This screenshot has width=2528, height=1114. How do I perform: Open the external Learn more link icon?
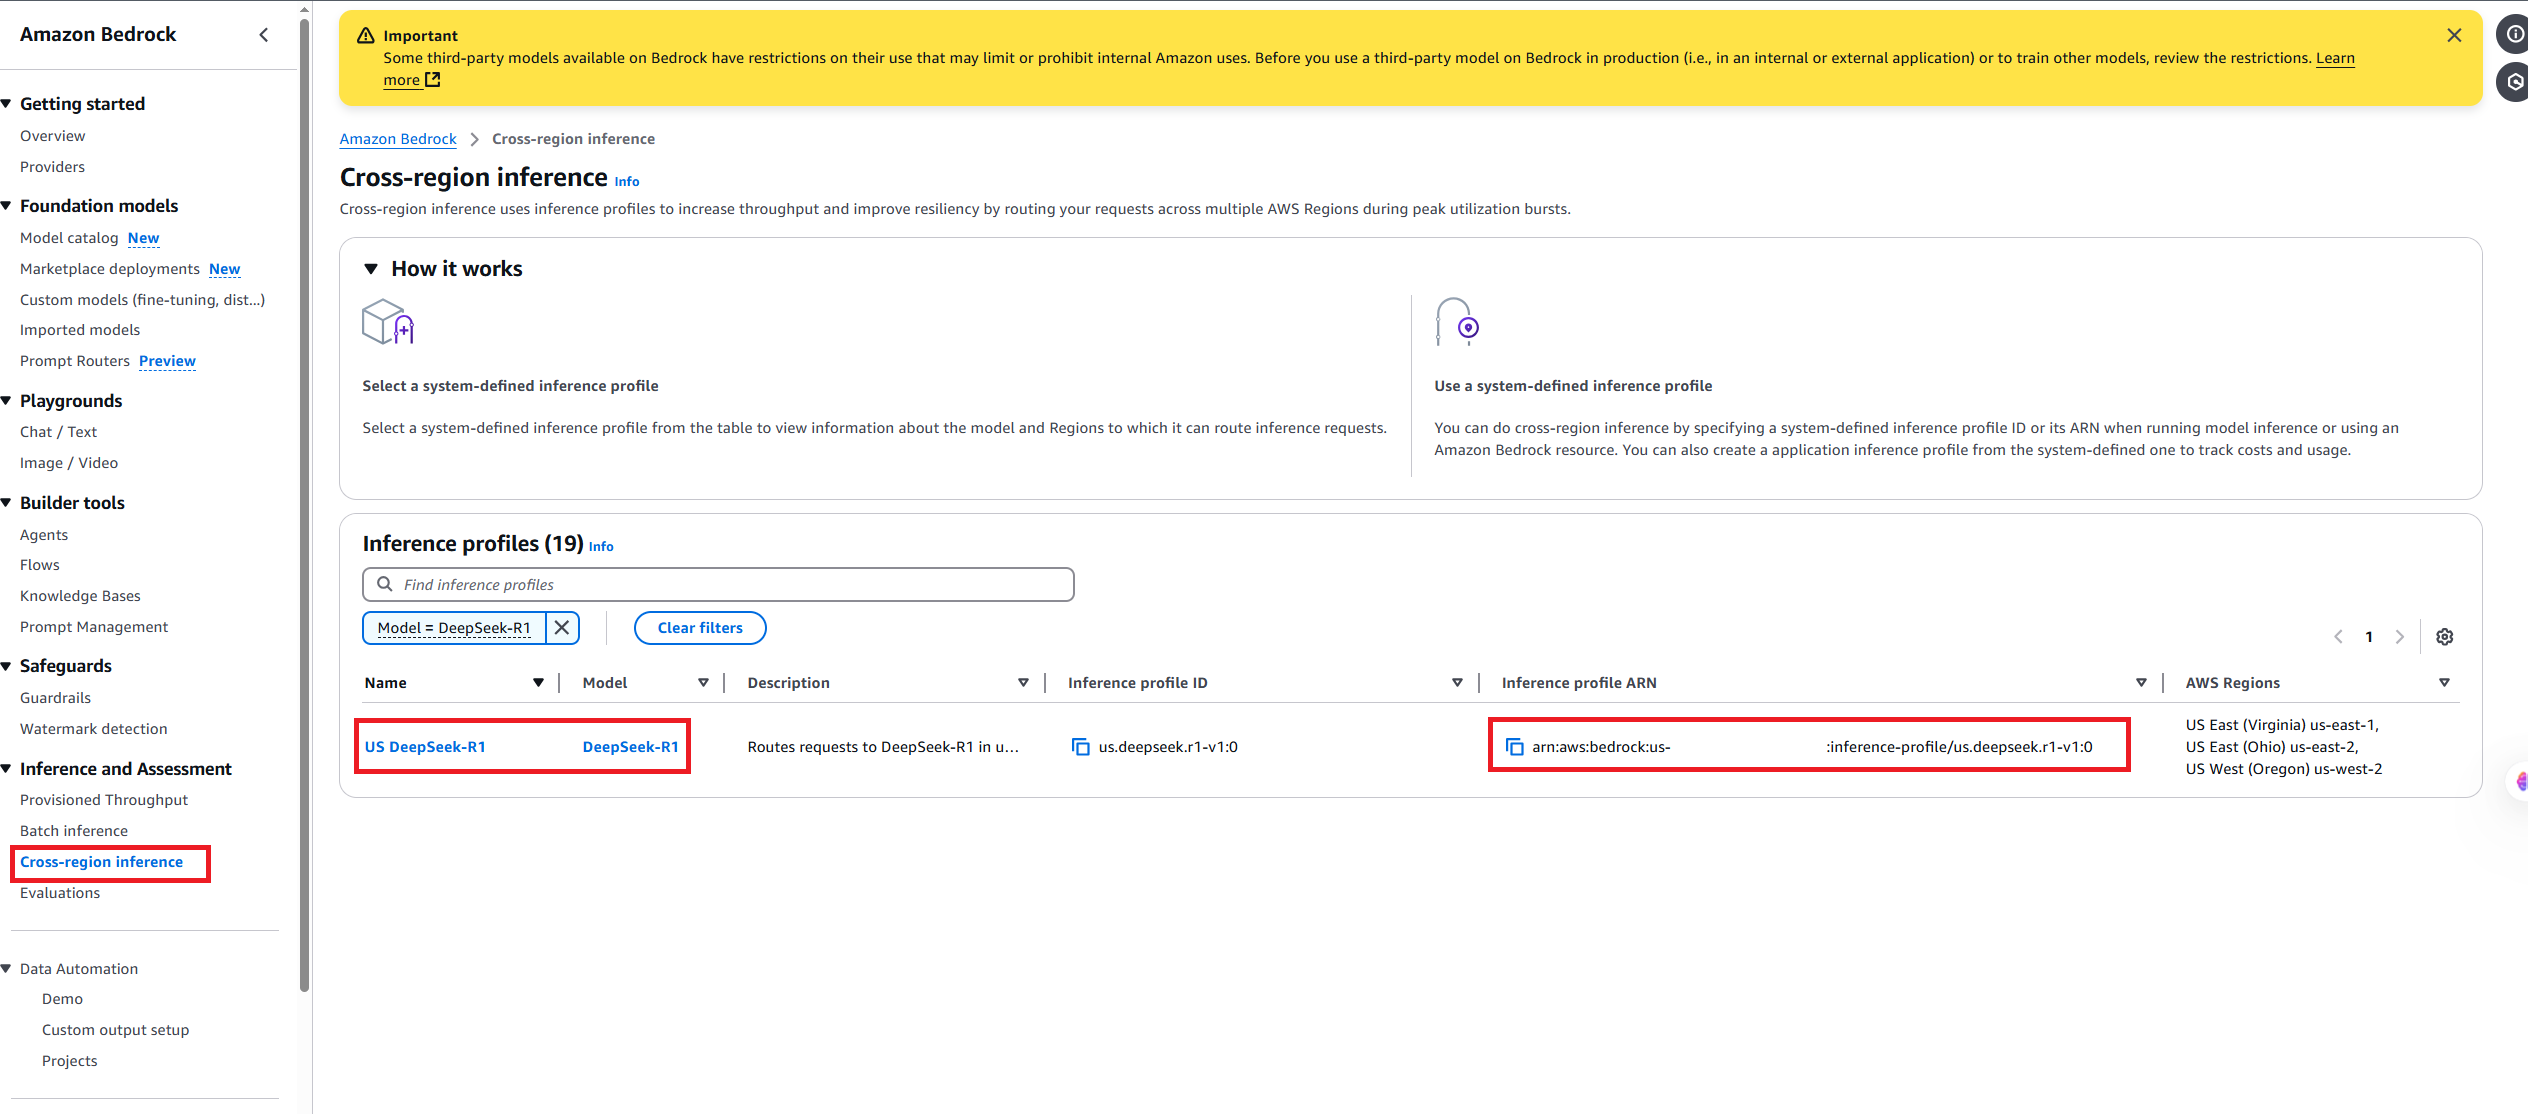point(432,80)
